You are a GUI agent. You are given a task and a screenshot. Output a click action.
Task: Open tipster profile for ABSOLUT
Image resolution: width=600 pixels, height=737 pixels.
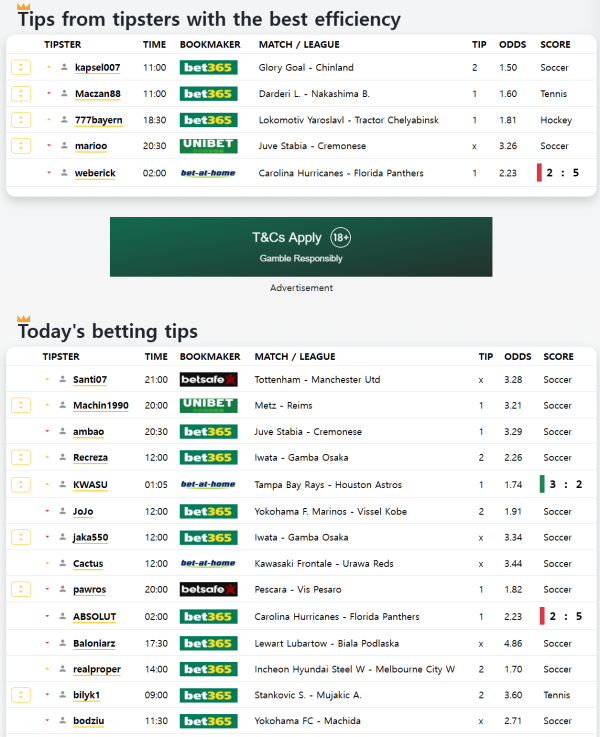pyautogui.click(x=94, y=617)
